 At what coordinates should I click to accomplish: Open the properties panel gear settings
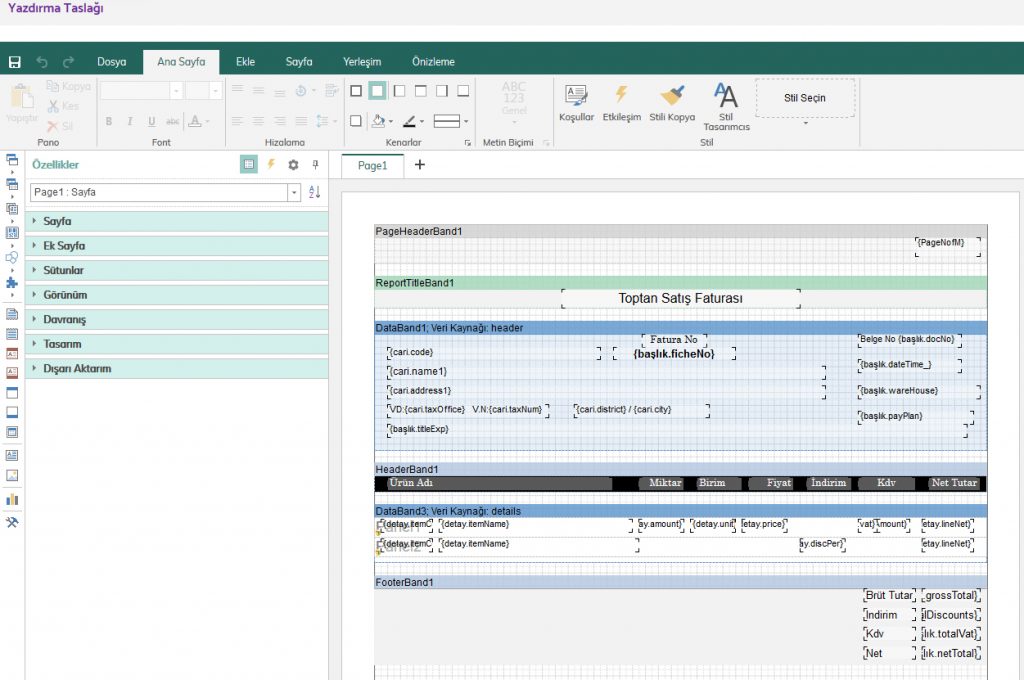293,165
